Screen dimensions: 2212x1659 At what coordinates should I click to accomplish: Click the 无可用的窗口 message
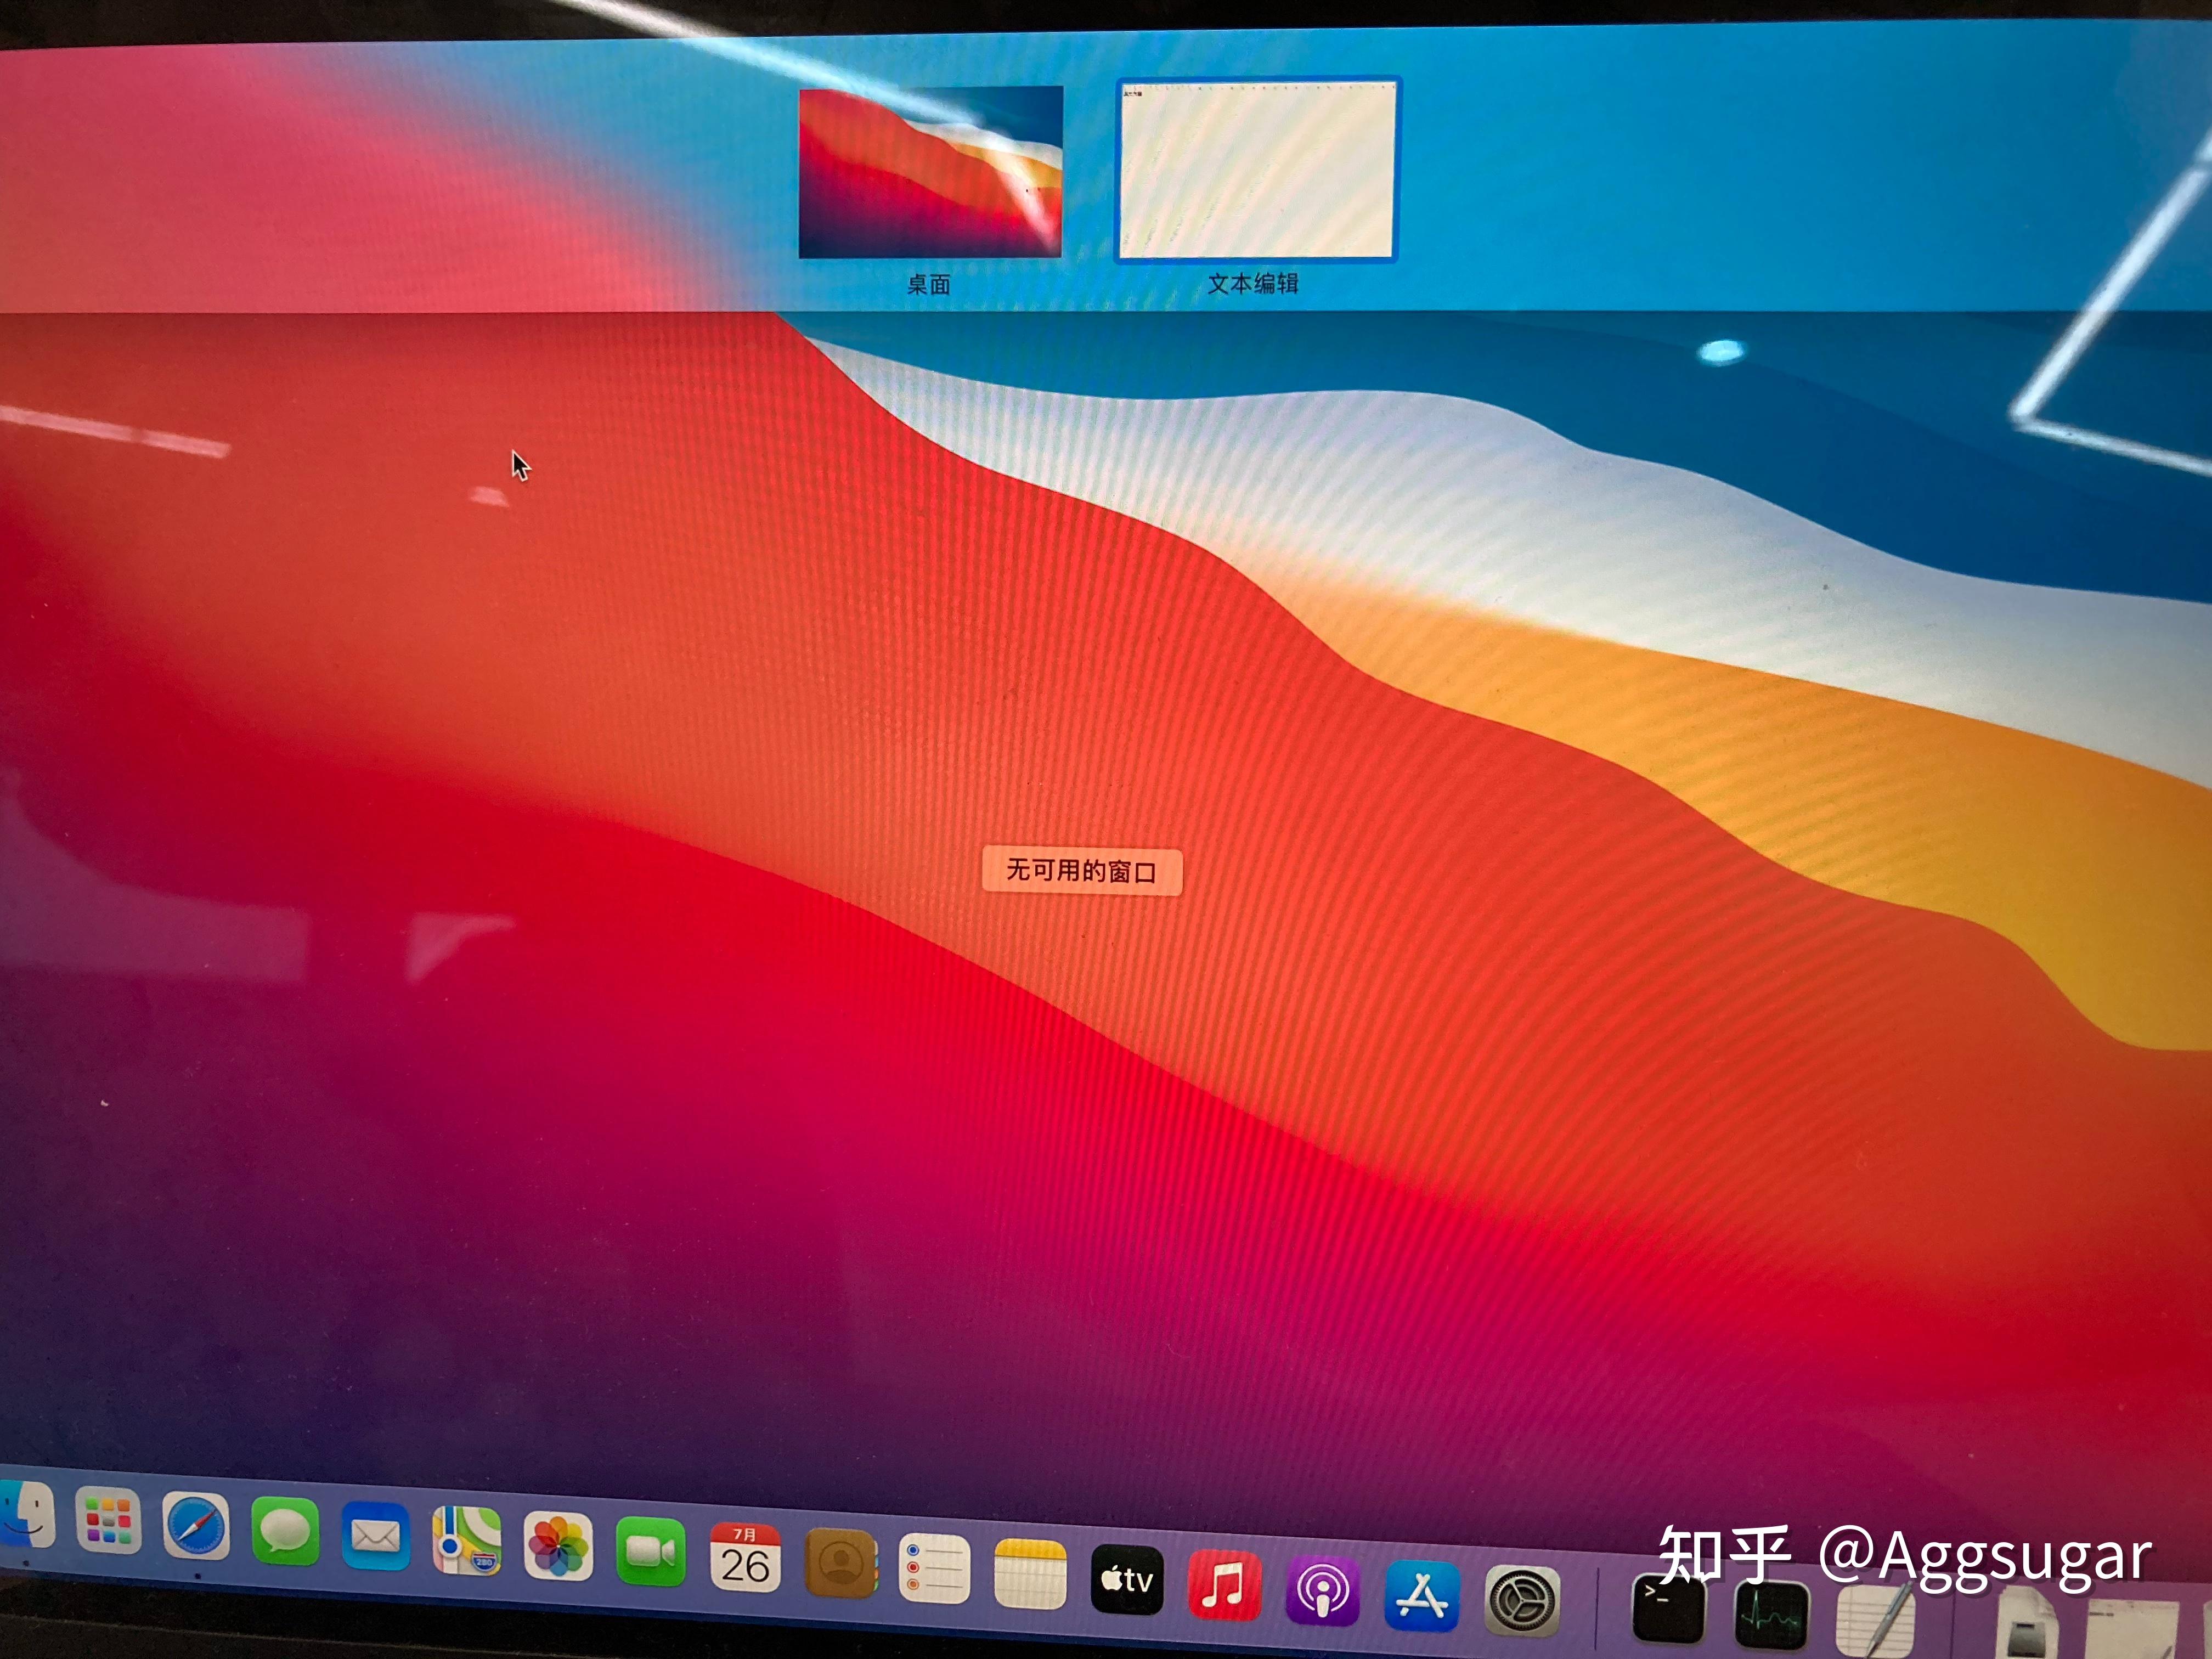[x=1082, y=871]
